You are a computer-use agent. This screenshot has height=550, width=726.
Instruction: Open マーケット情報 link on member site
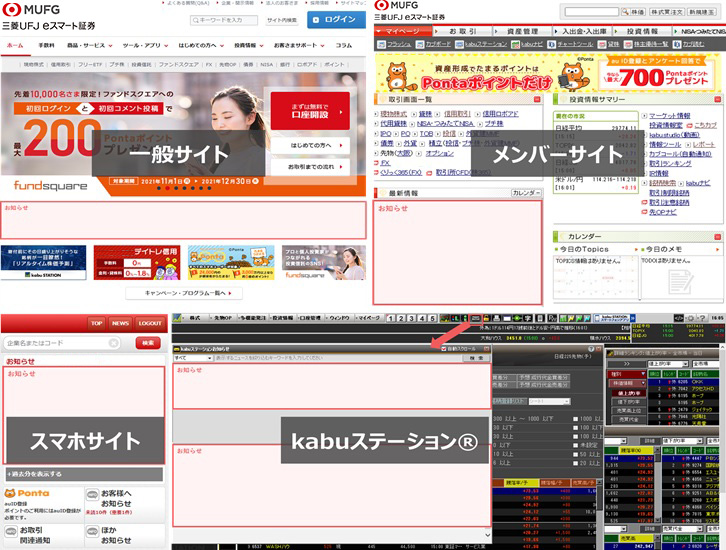670,115
